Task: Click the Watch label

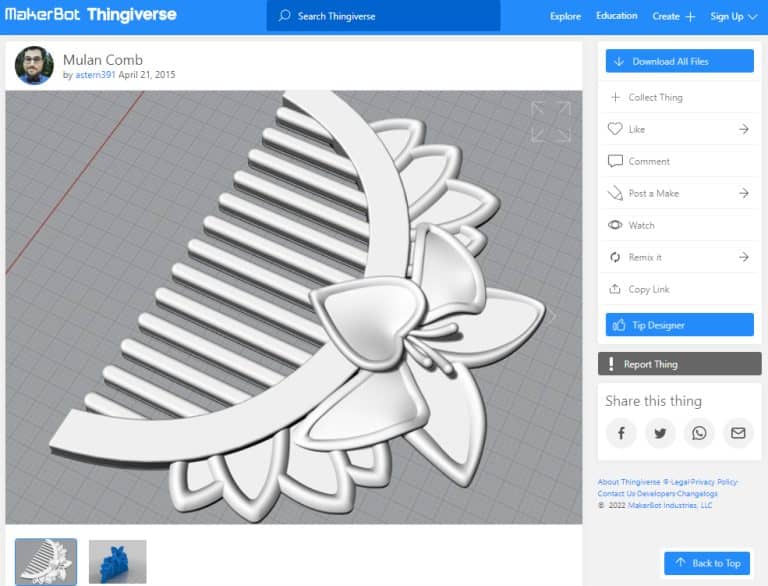Action: [641, 225]
